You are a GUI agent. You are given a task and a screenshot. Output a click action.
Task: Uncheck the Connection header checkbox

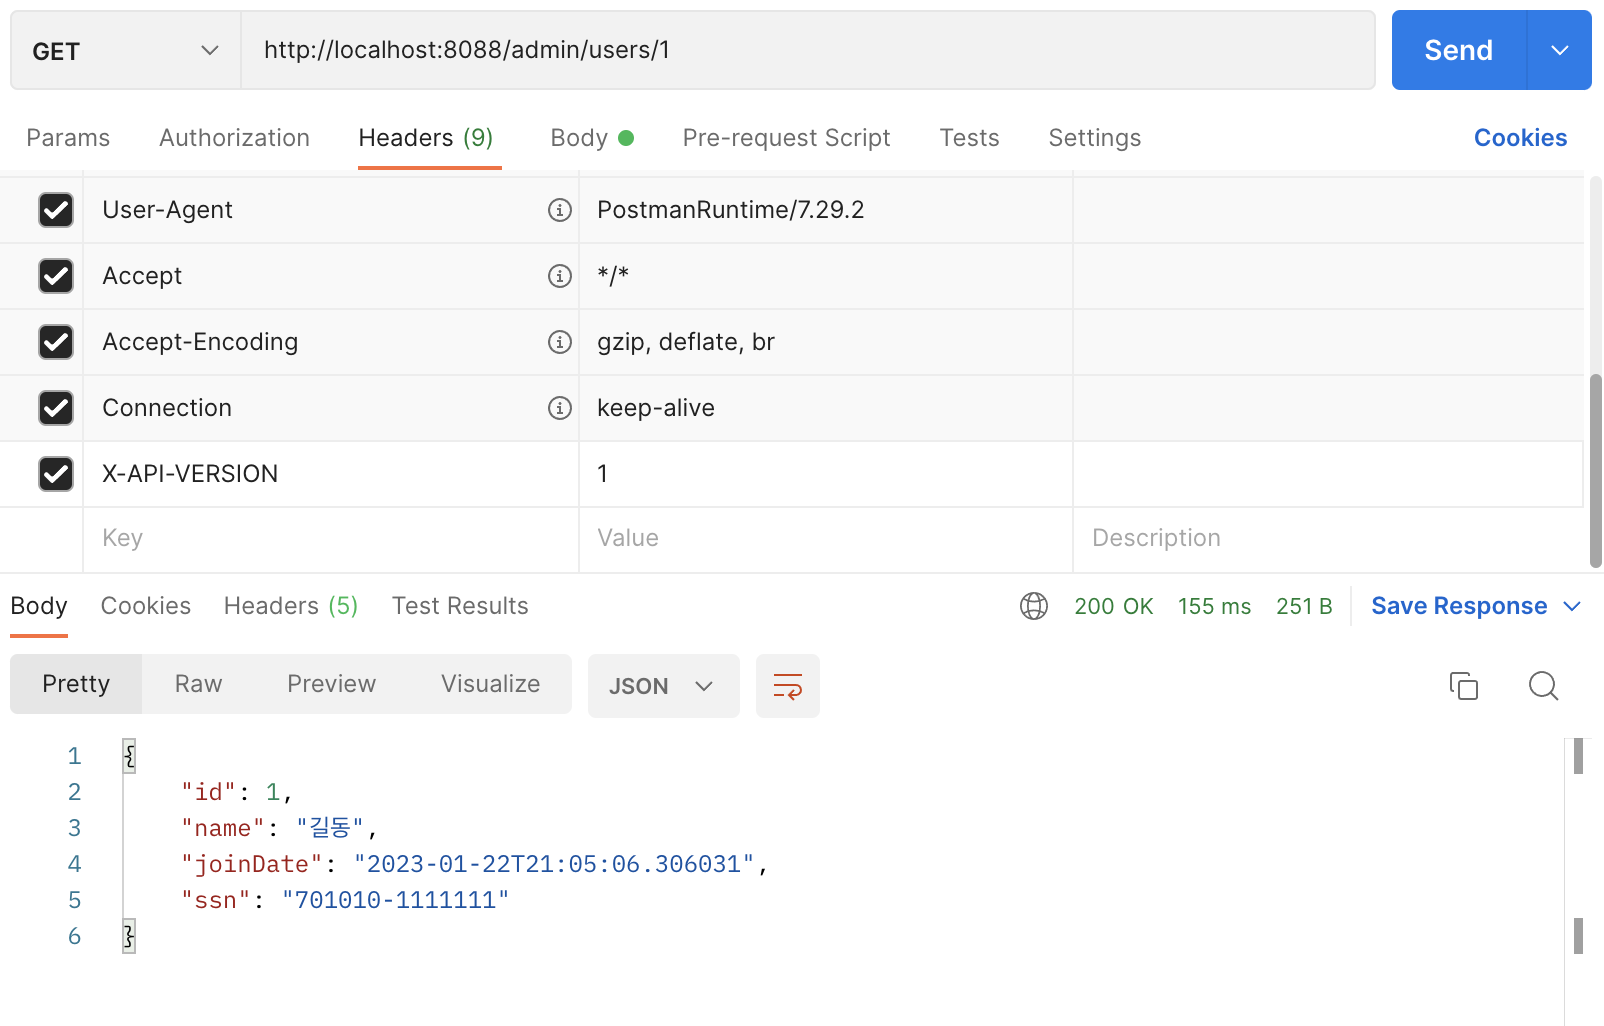[56, 408]
